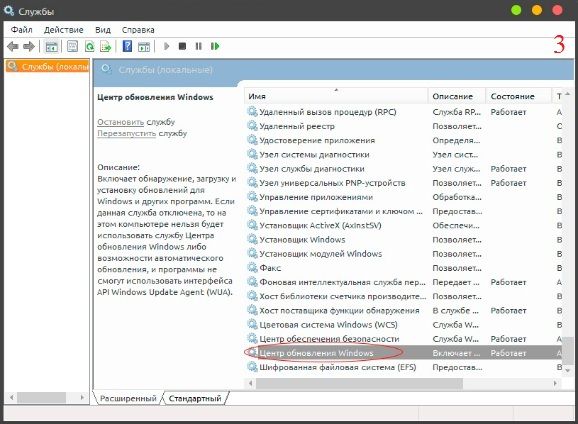Viewport: 578px width, 424px height.
Task: Click the Остановить службу link
Action: pyautogui.click(x=121, y=122)
